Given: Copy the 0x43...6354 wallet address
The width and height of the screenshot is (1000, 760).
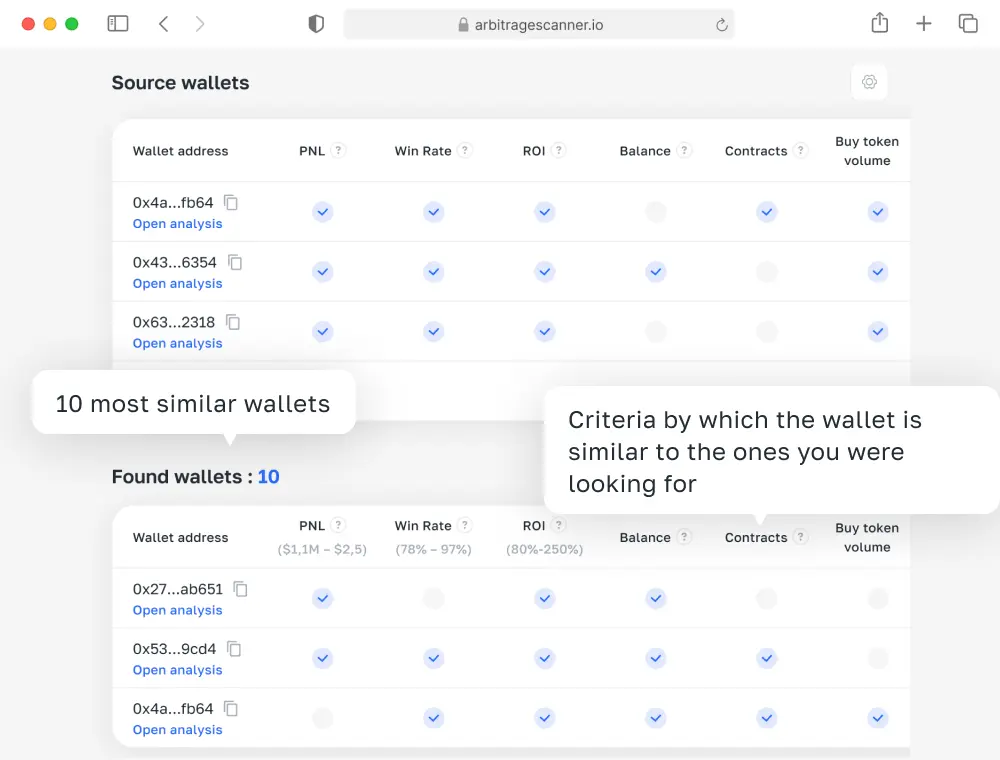Looking at the screenshot, I should point(235,262).
